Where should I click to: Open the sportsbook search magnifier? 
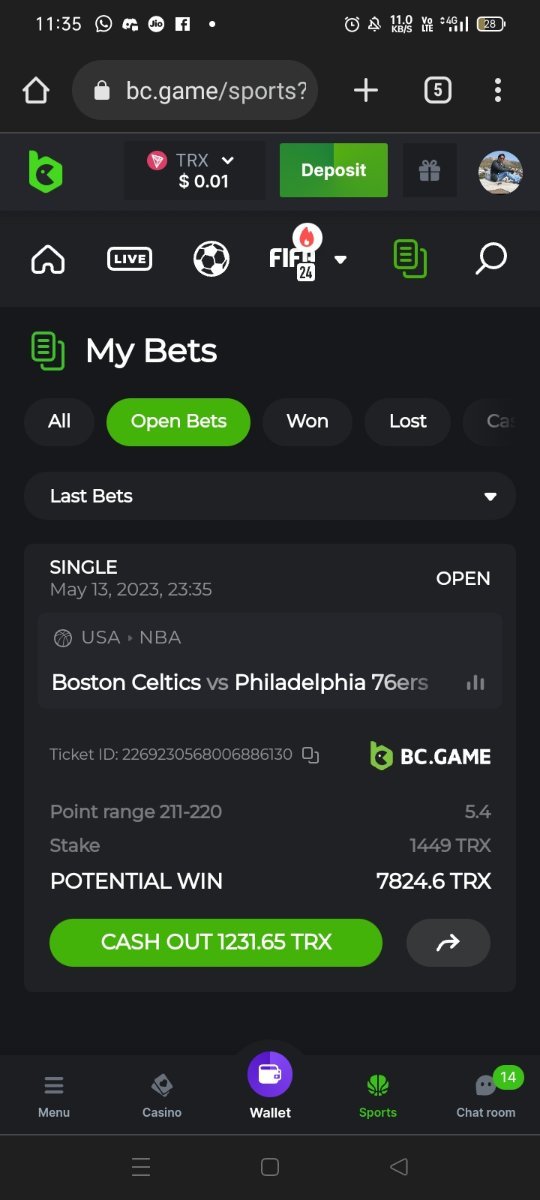[x=490, y=259]
